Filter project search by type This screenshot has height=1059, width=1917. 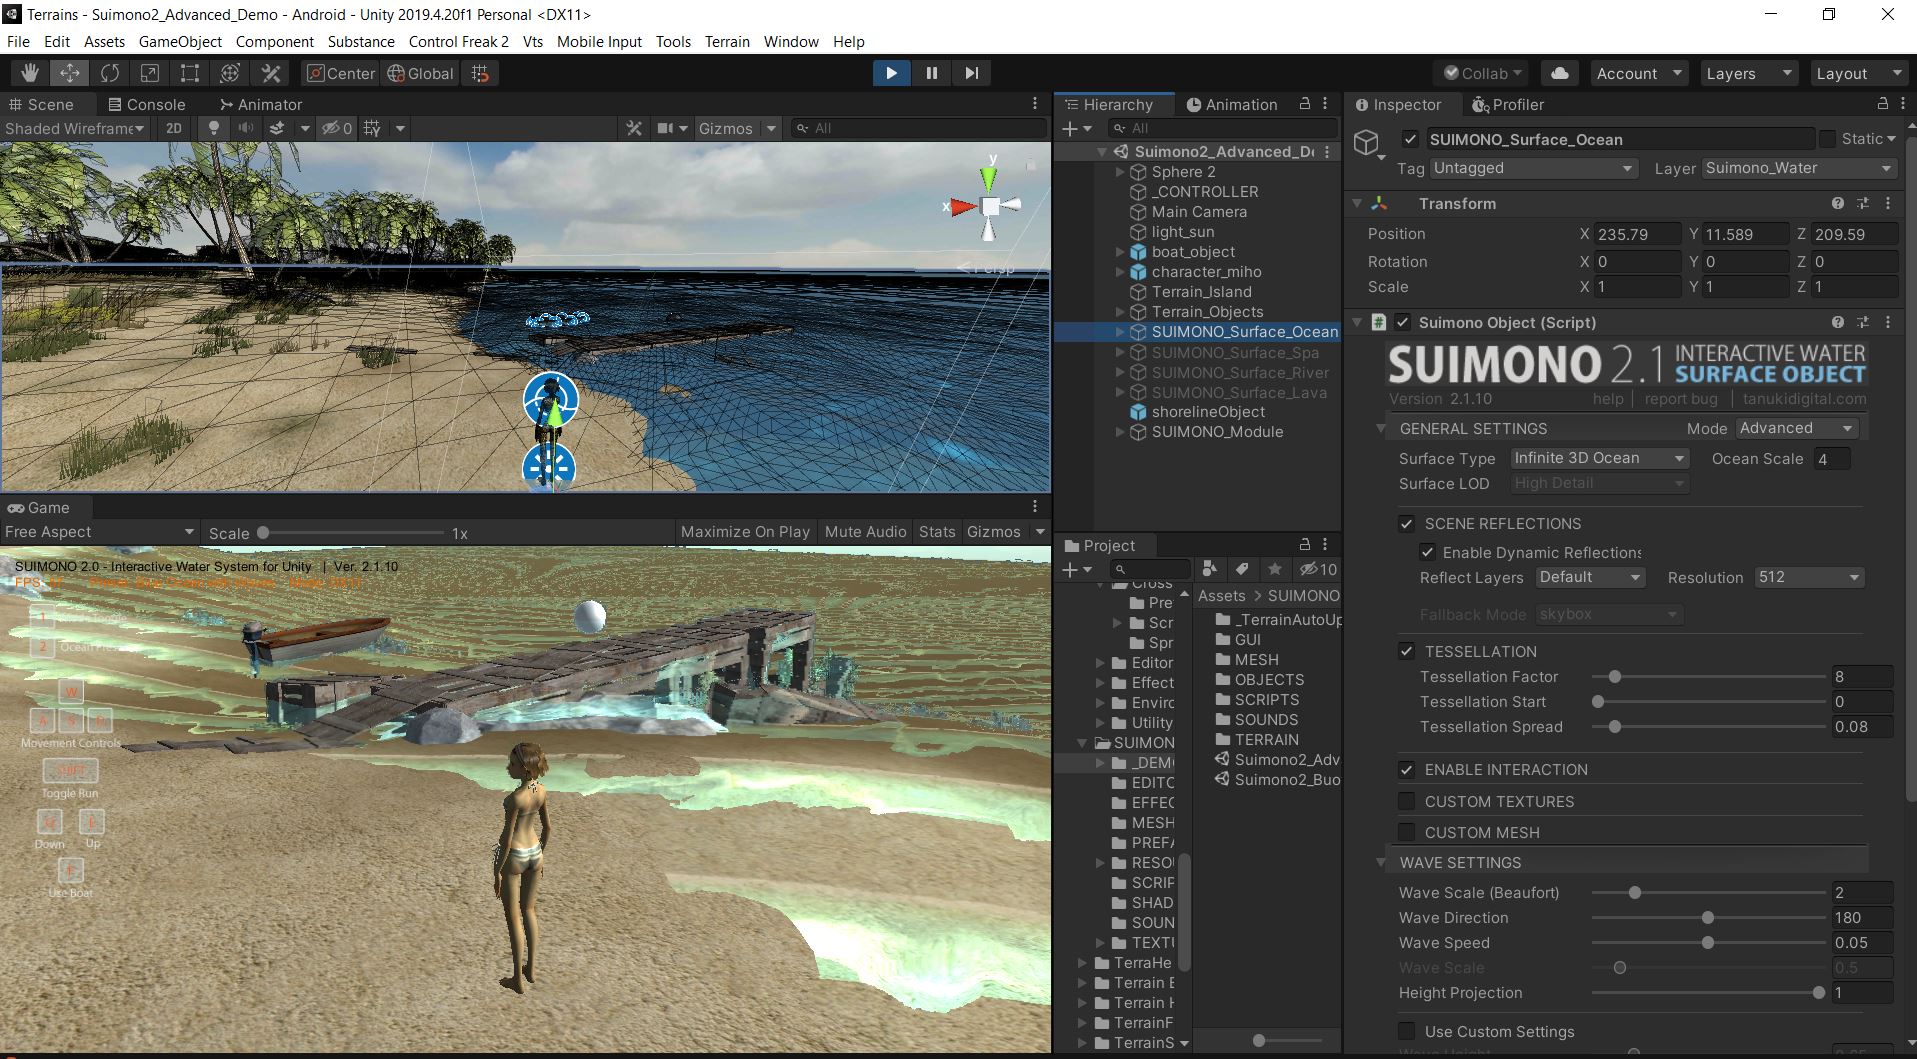pyautogui.click(x=1210, y=569)
